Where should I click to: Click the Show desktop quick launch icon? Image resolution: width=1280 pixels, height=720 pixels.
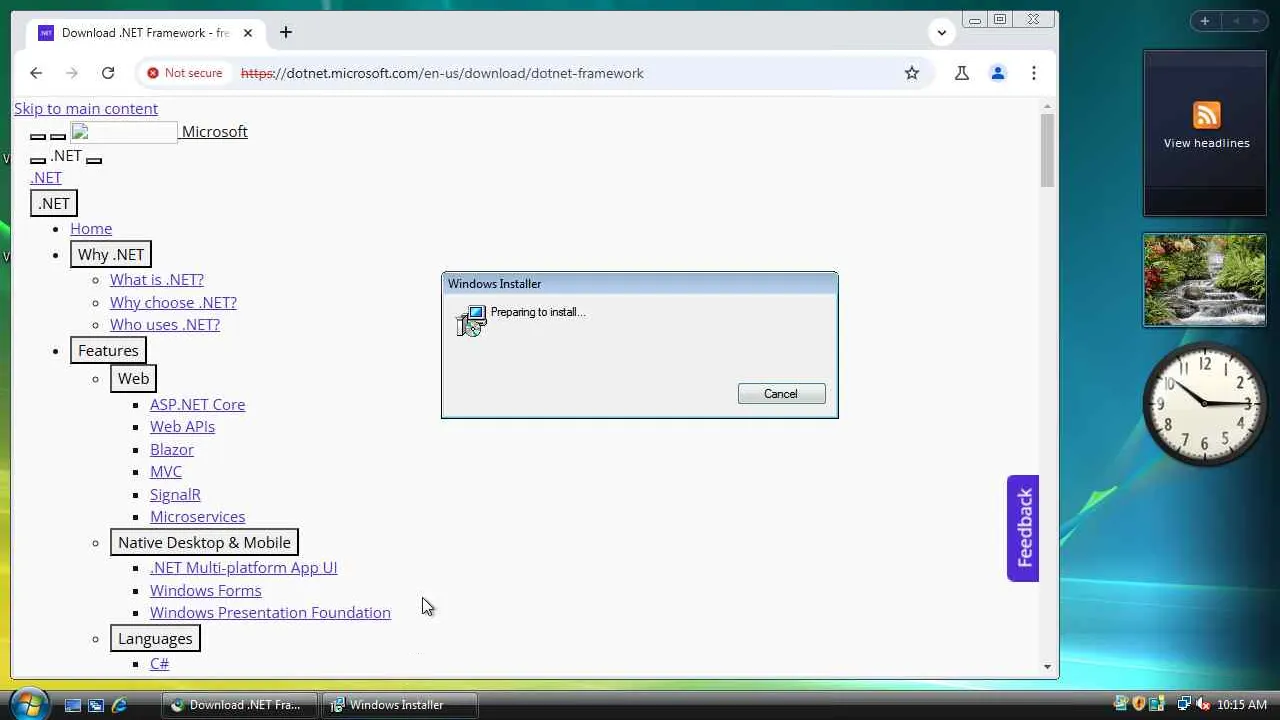pos(73,705)
